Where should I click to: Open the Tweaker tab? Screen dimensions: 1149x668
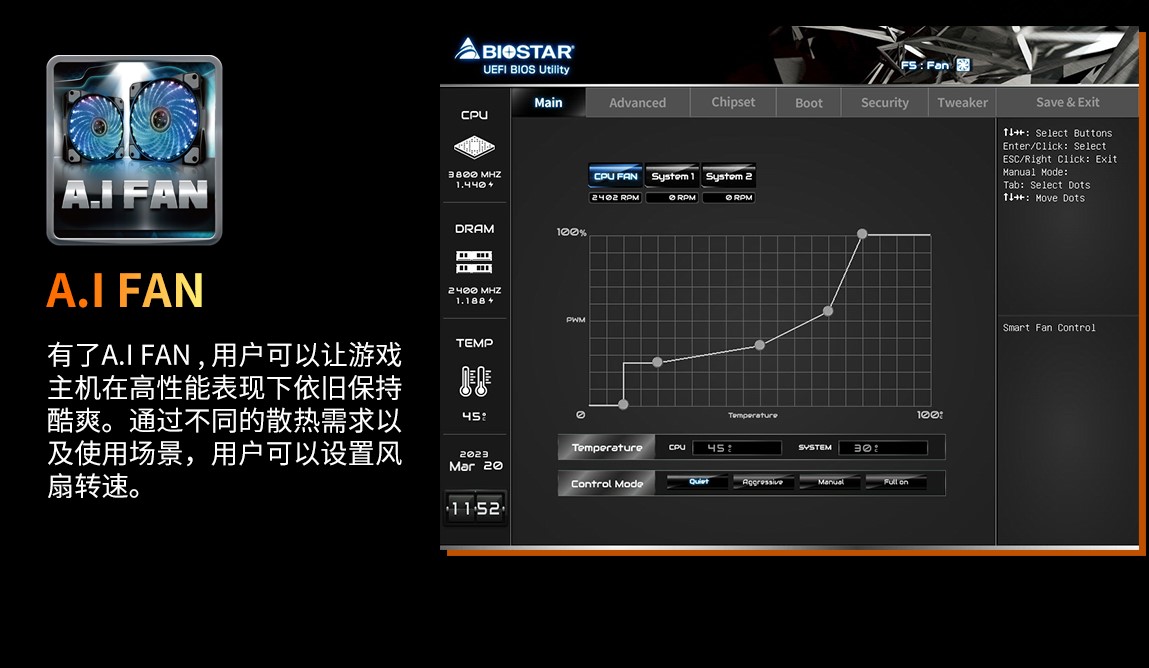(x=962, y=103)
